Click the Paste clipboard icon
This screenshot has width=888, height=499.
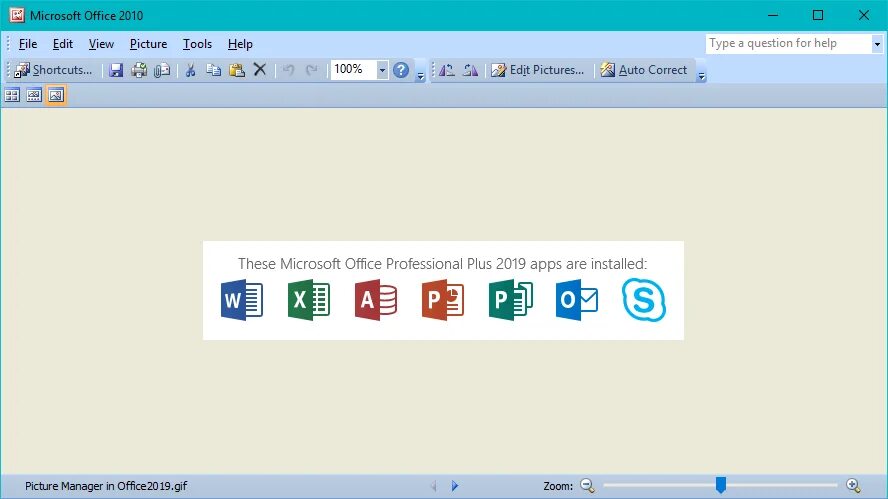click(x=237, y=70)
